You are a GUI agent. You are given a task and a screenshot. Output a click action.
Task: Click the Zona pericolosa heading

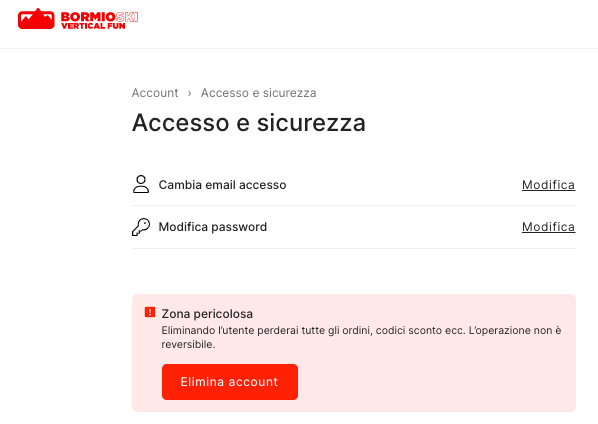[207, 314]
